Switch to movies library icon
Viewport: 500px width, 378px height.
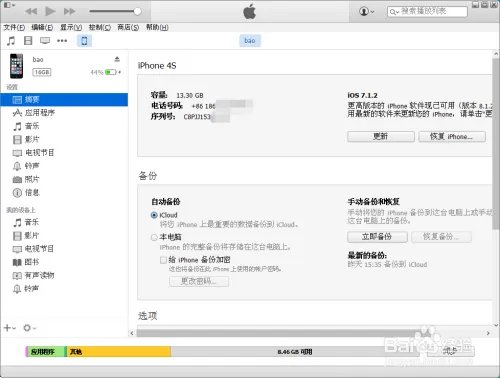tap(28, 41)
